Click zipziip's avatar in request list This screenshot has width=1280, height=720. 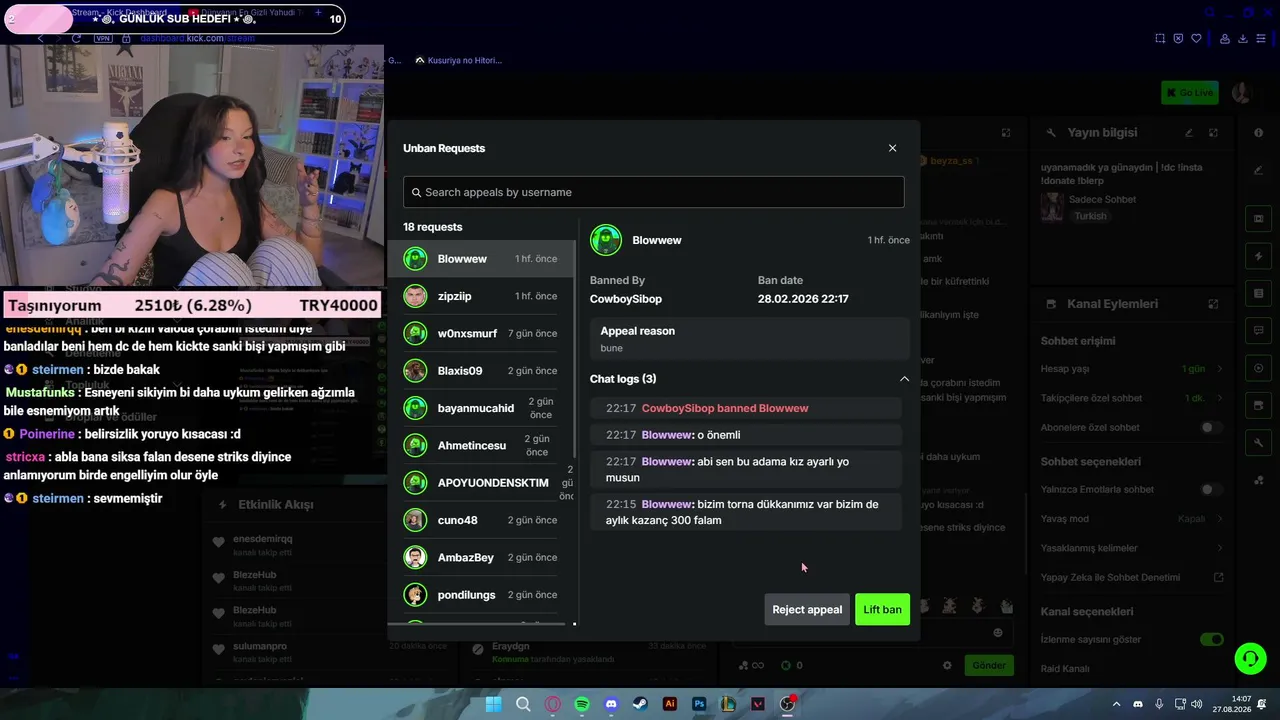click(415, 296)
